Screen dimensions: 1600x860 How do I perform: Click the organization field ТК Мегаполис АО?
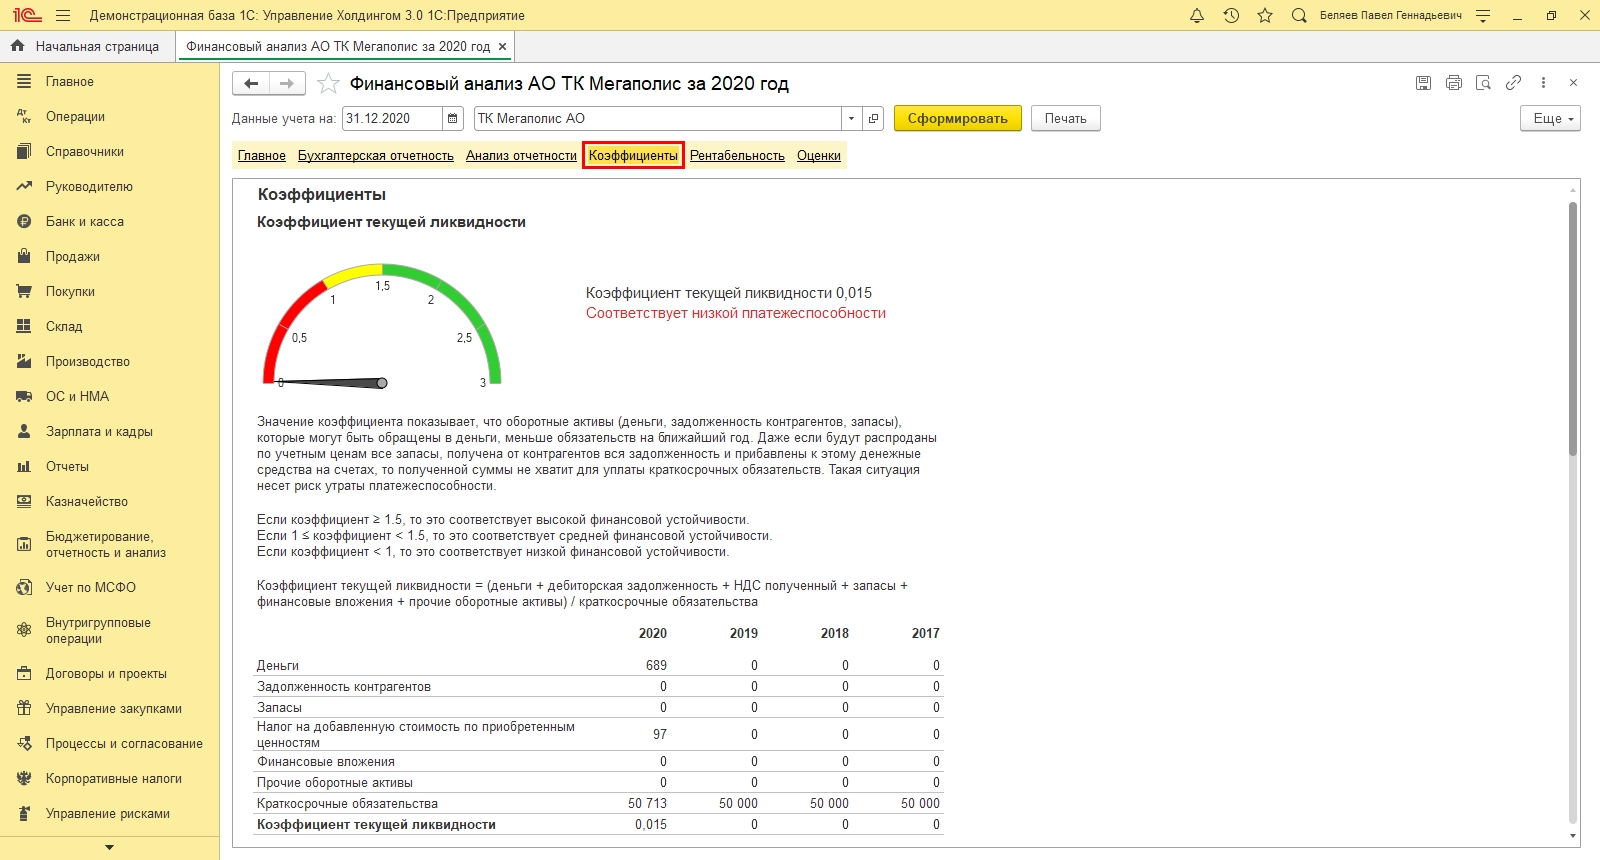click(x=658, y=119)
